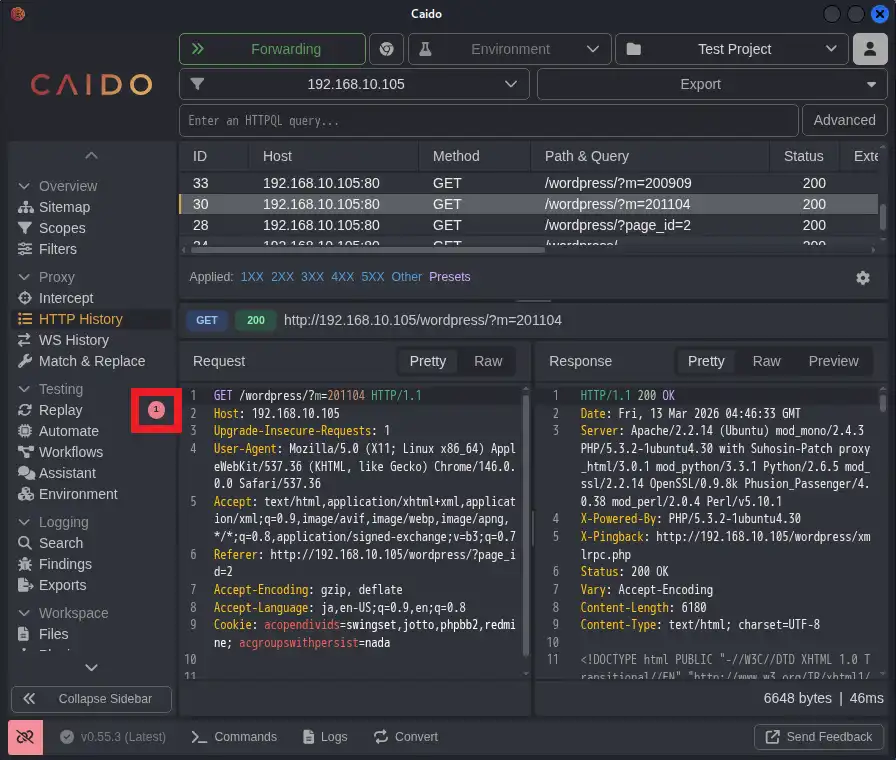The height and width of the screenshot is (760, 896).
Task: Toggle the 2XX status filter
Action: [x=282, y=277]
